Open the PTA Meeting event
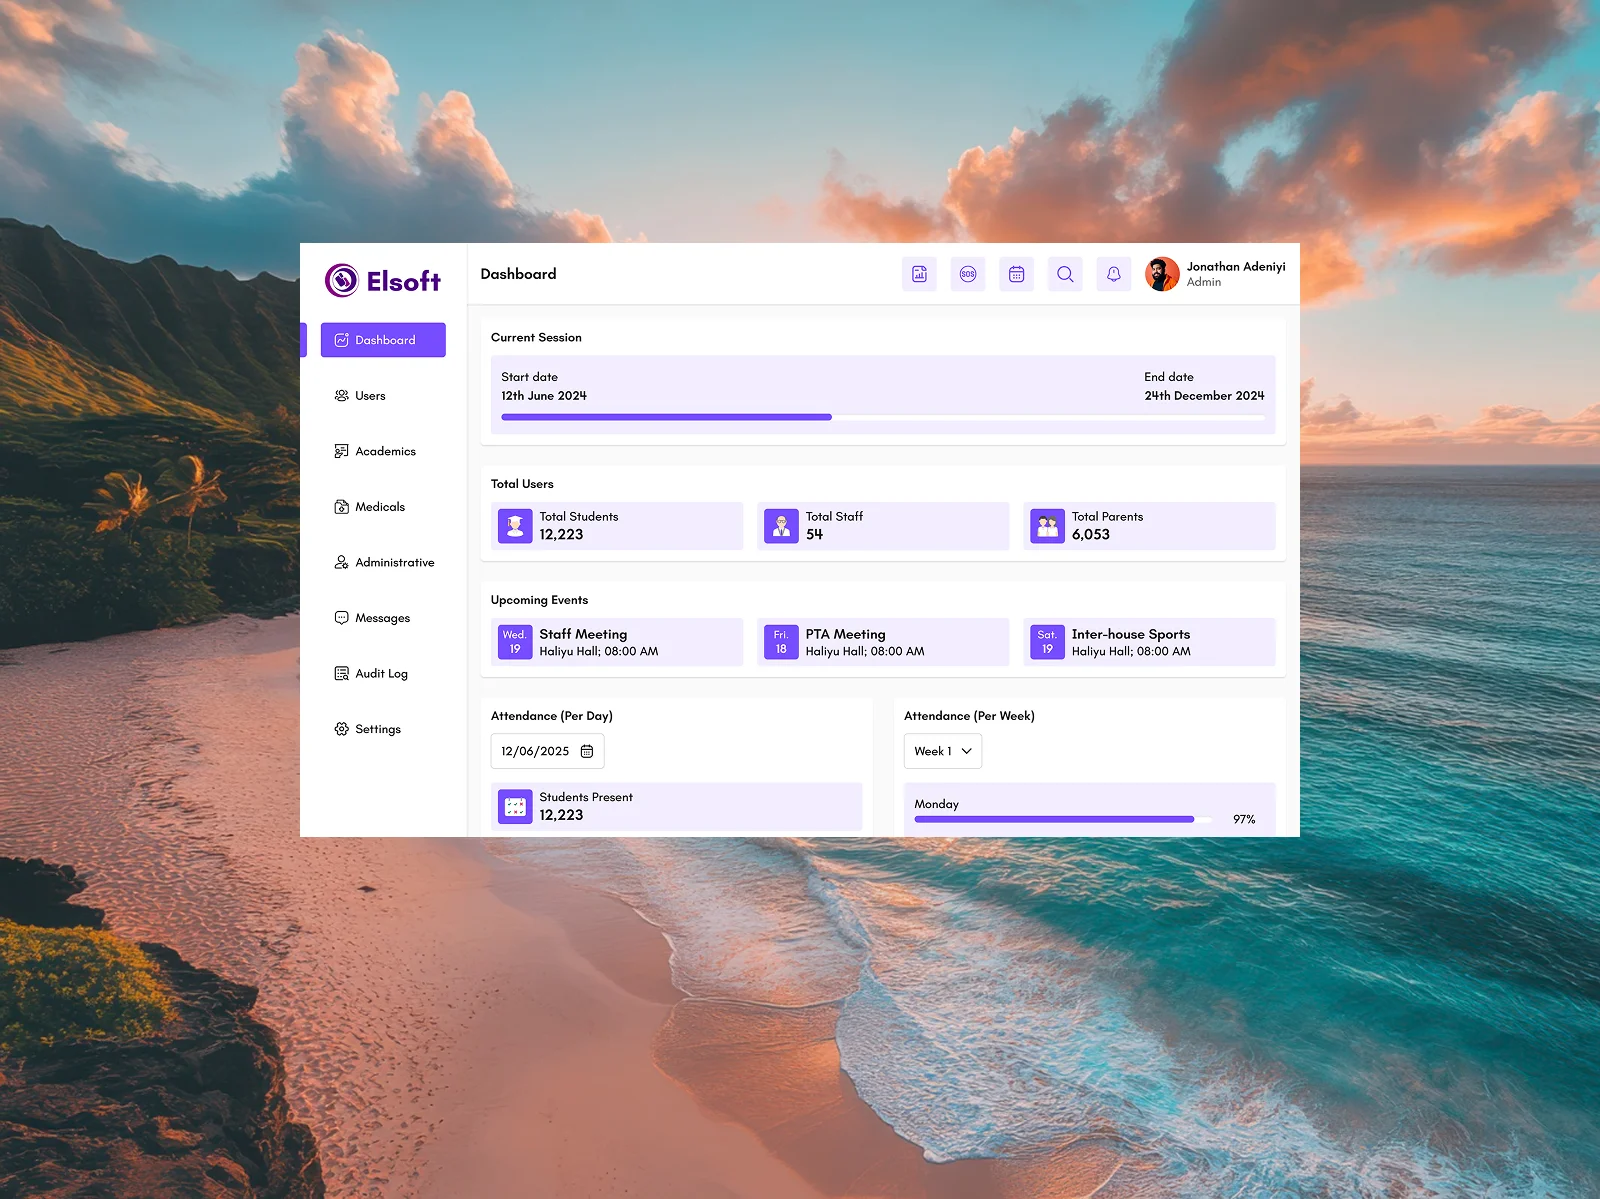This screenshot has width=1600, height=1199. [x=882, y=642]
